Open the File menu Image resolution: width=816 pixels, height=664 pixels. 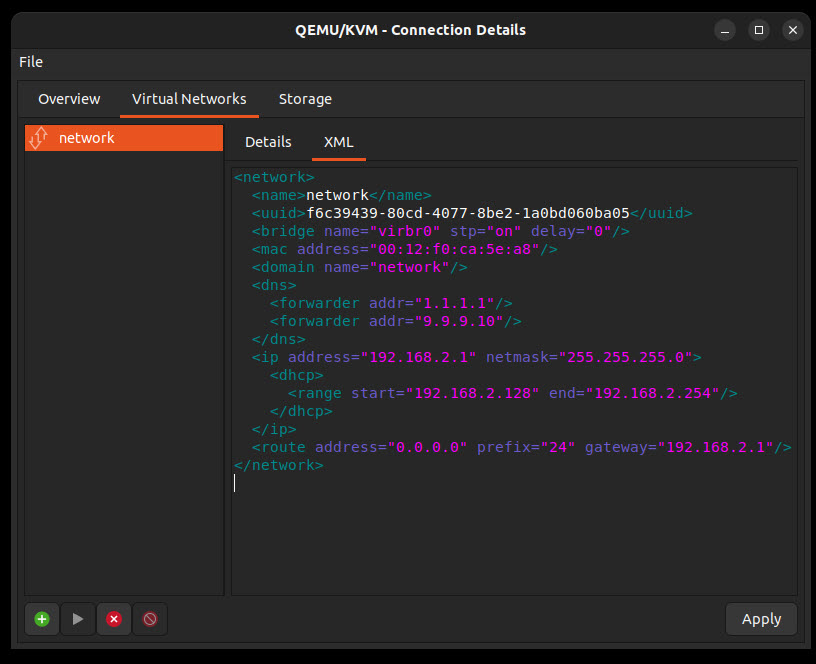(x=31, y=62)
